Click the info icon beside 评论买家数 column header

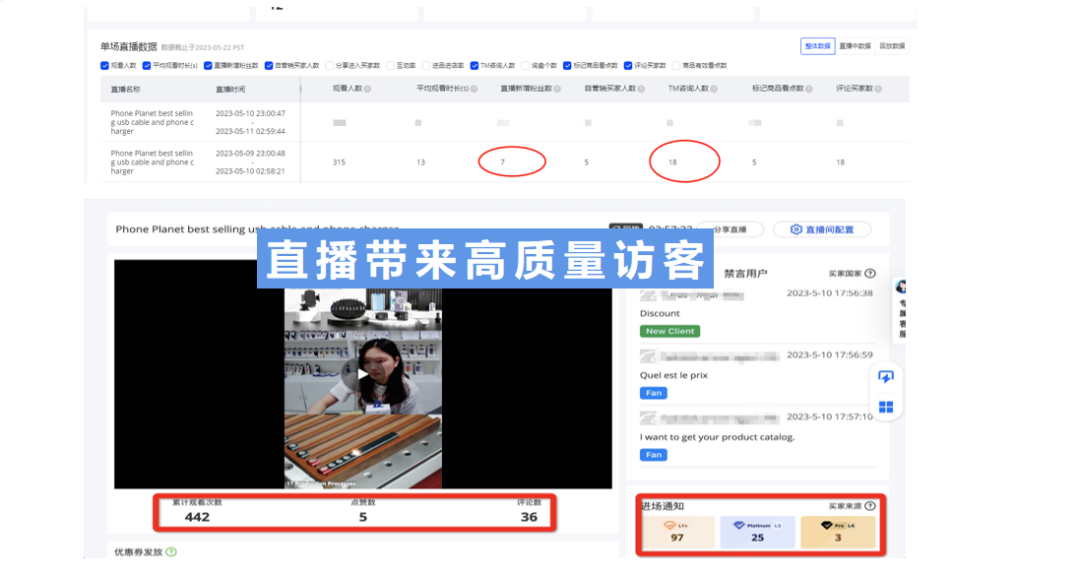[878, 89]
